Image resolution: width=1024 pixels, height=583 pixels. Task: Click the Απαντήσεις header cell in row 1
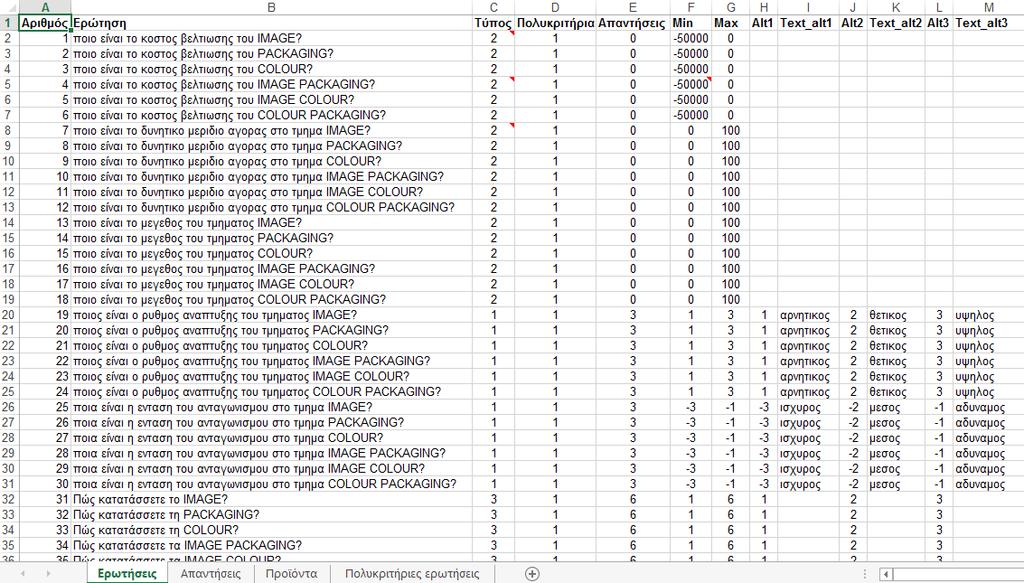(x=633, y=23)
